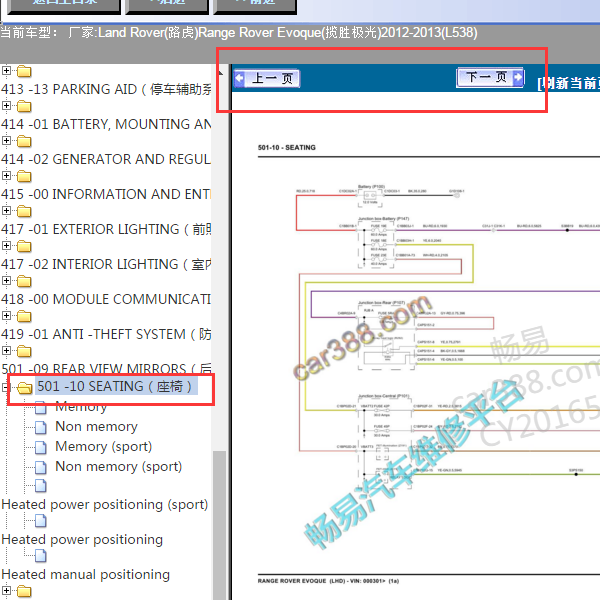Click the 417-01 EXTERIOR LIGHTING folder icon
The image size is (600, 600).
tap(24, 211)
